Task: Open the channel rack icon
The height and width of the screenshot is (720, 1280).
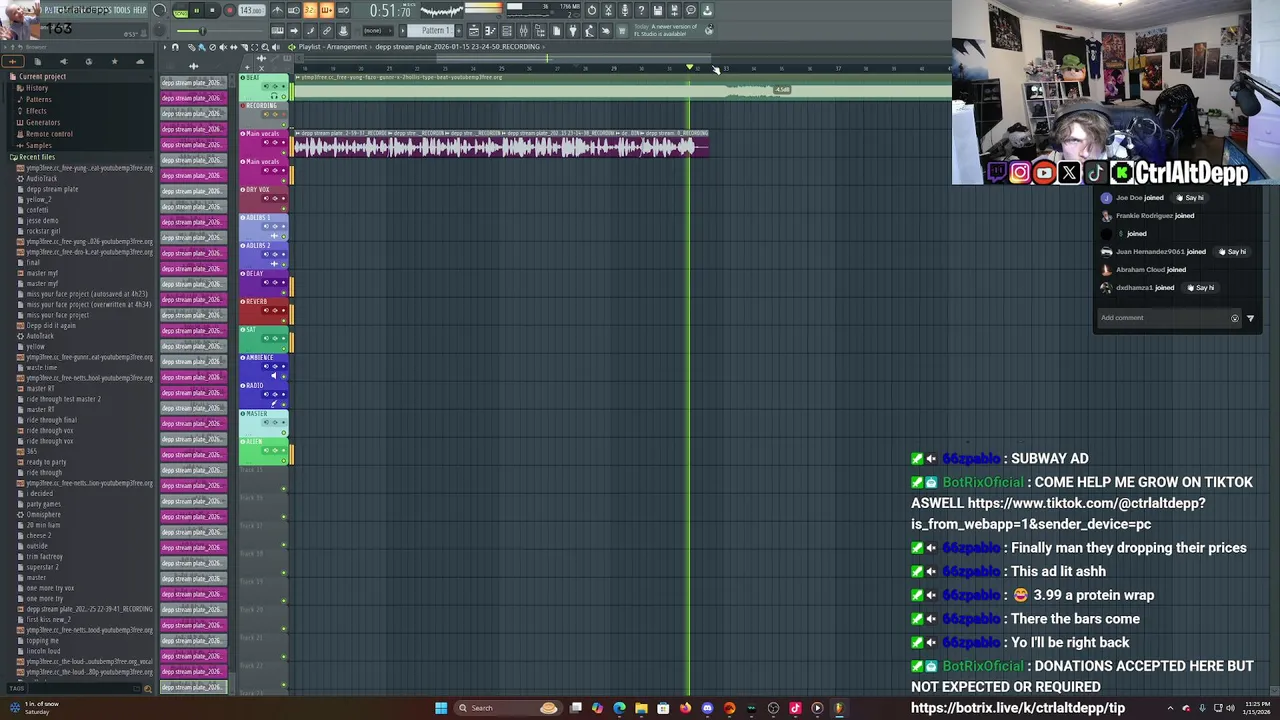Action: 506,31
